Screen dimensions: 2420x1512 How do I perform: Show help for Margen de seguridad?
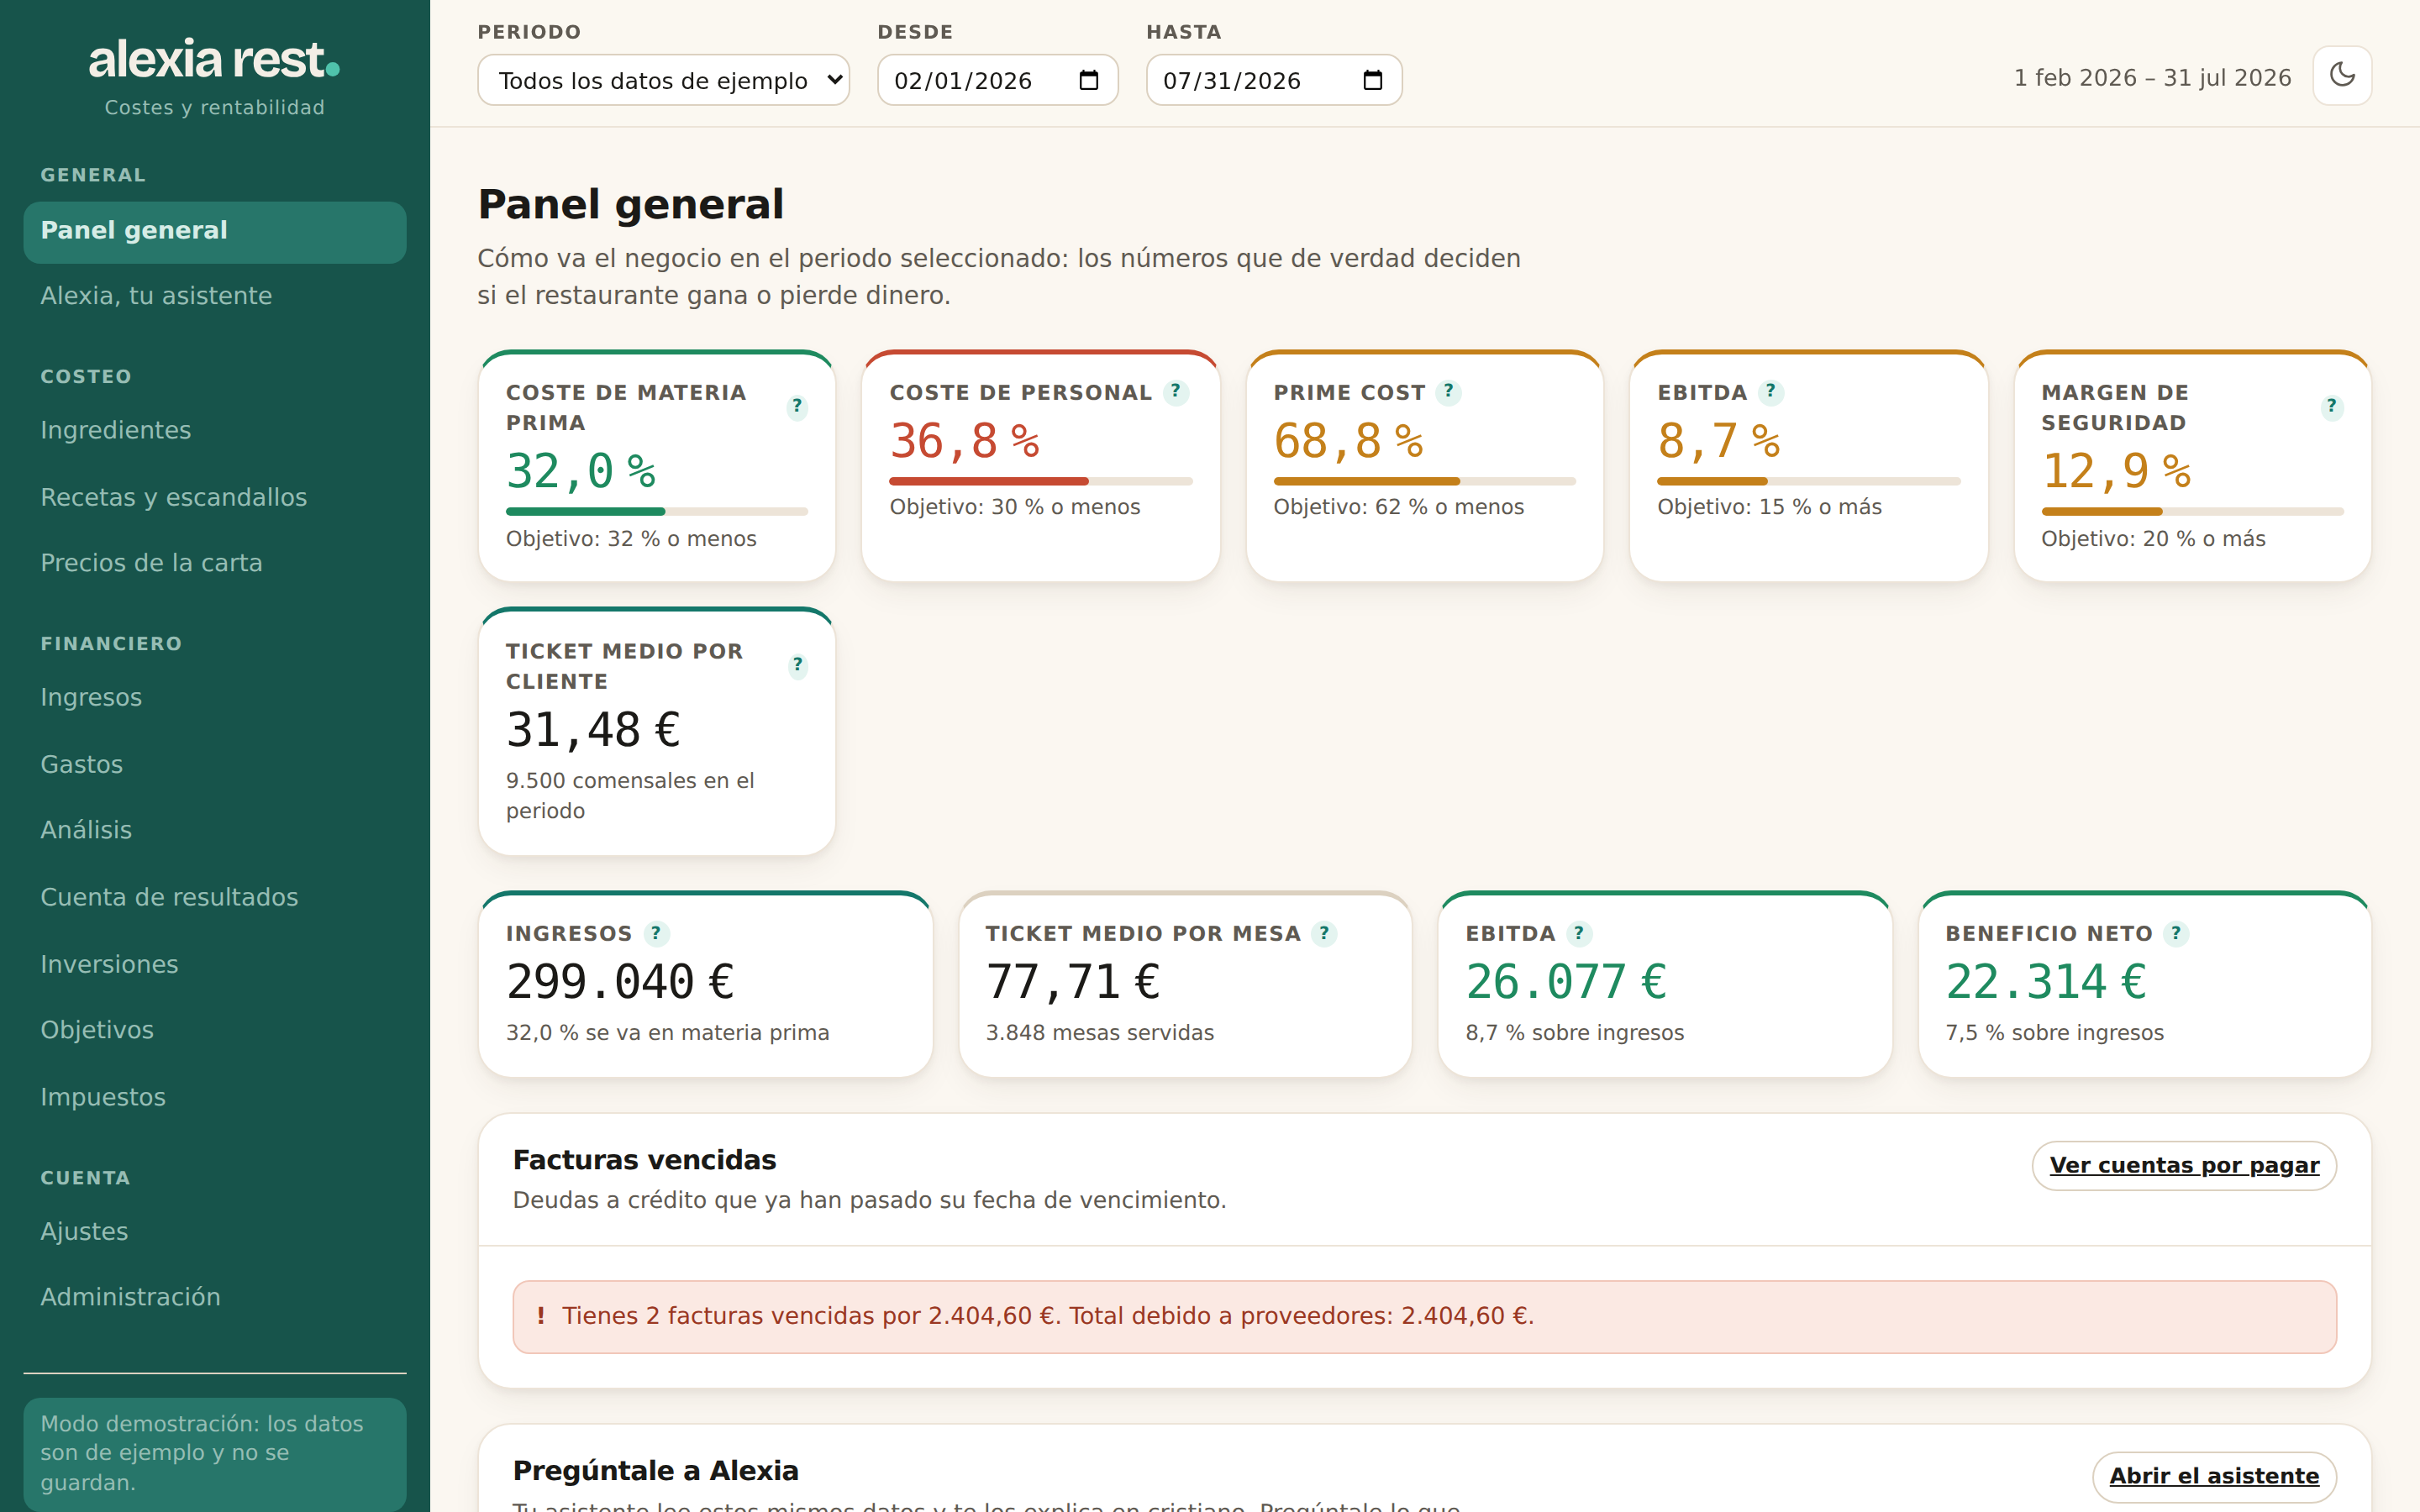(2332, 407)
